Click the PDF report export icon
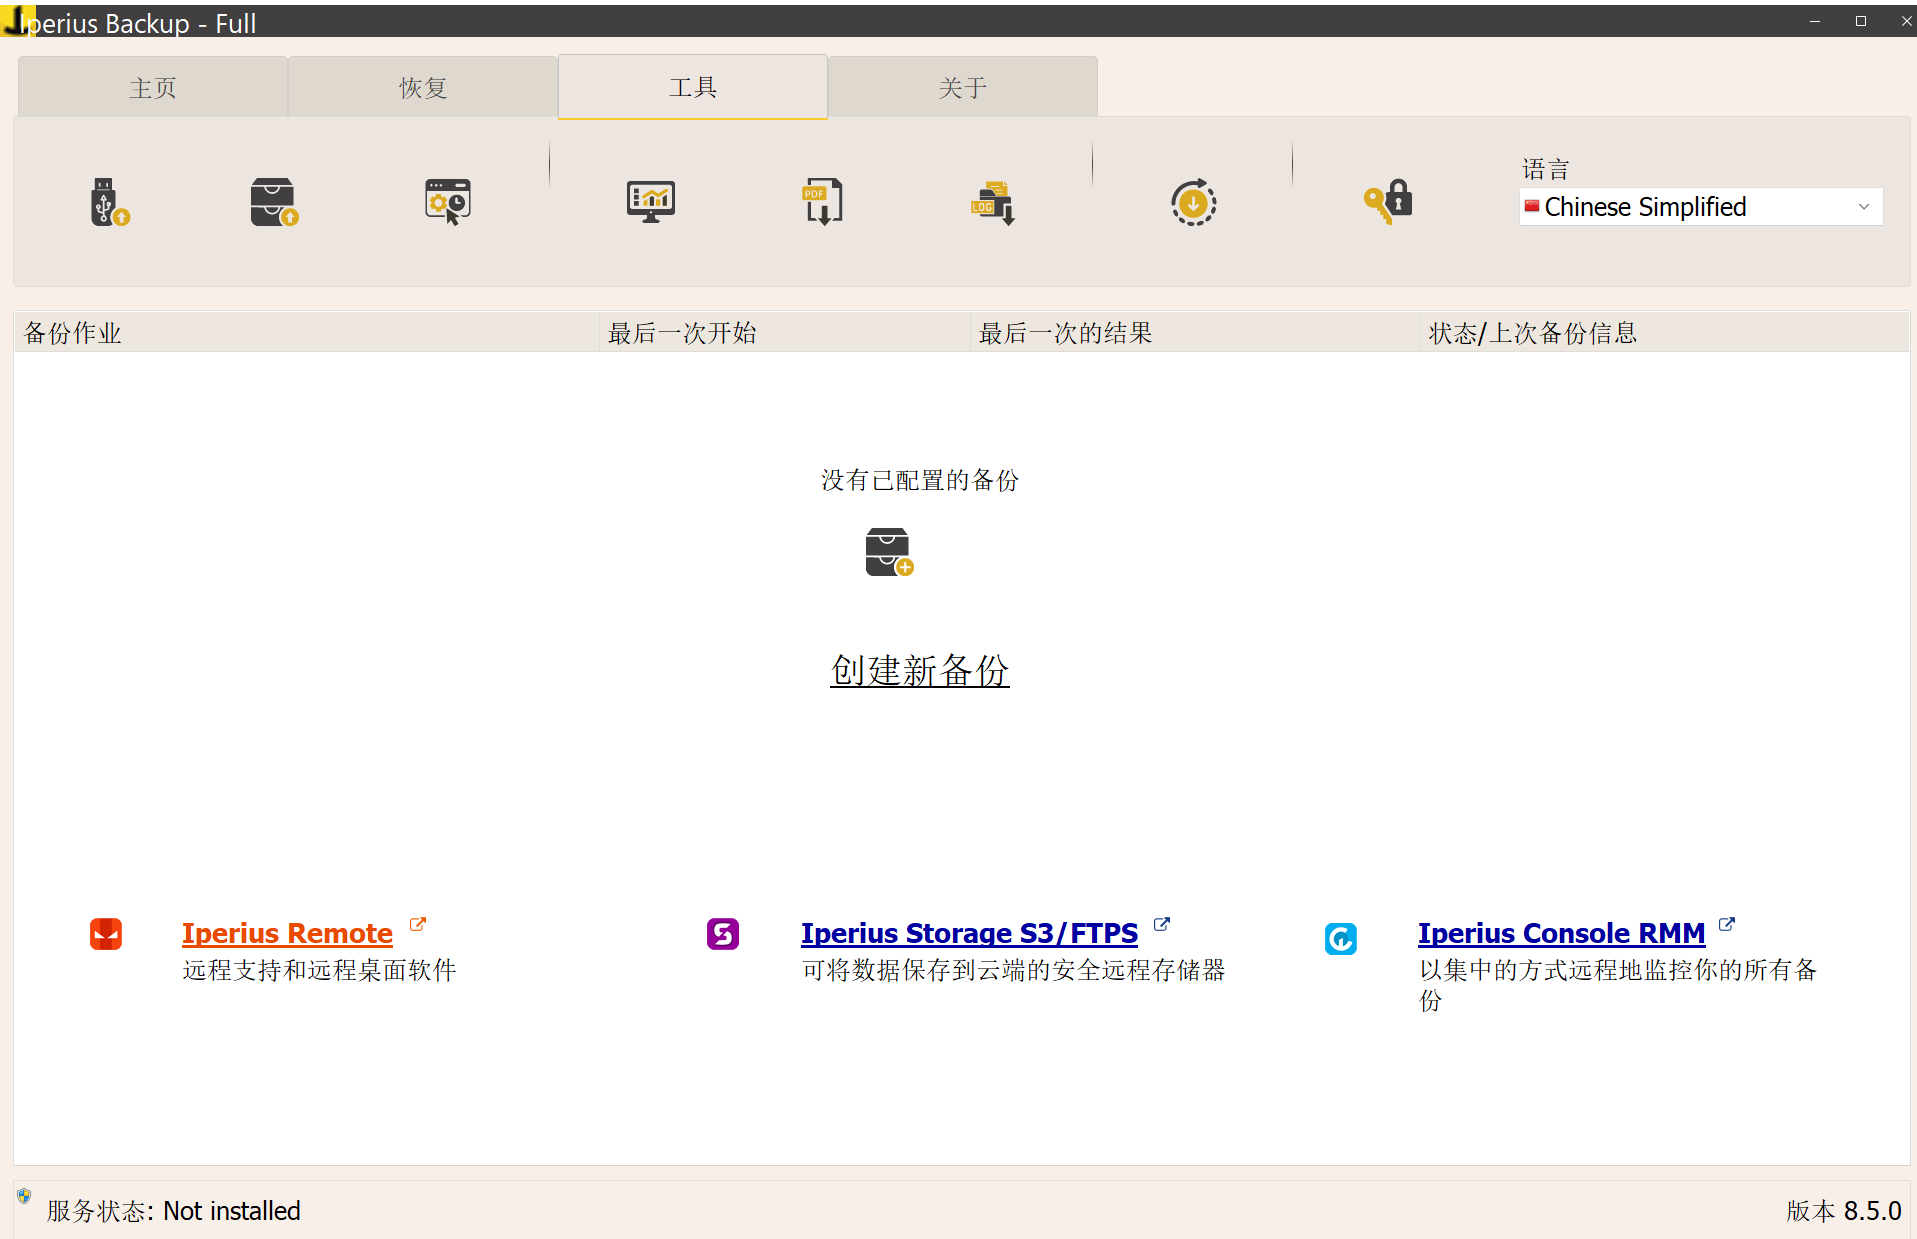 (x=822, y=202)
